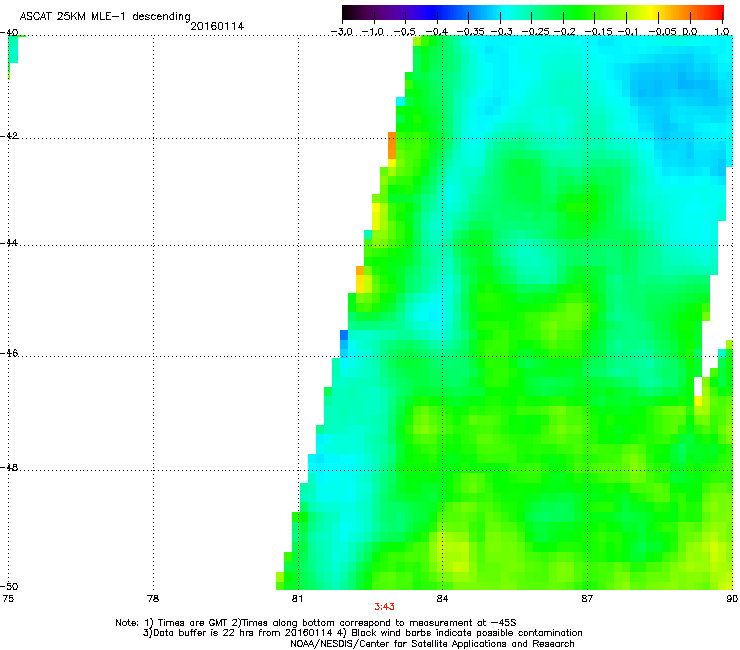Click the colorbar label -3.0
Viewport: 740px width, 650px height.
pos(342,32)
